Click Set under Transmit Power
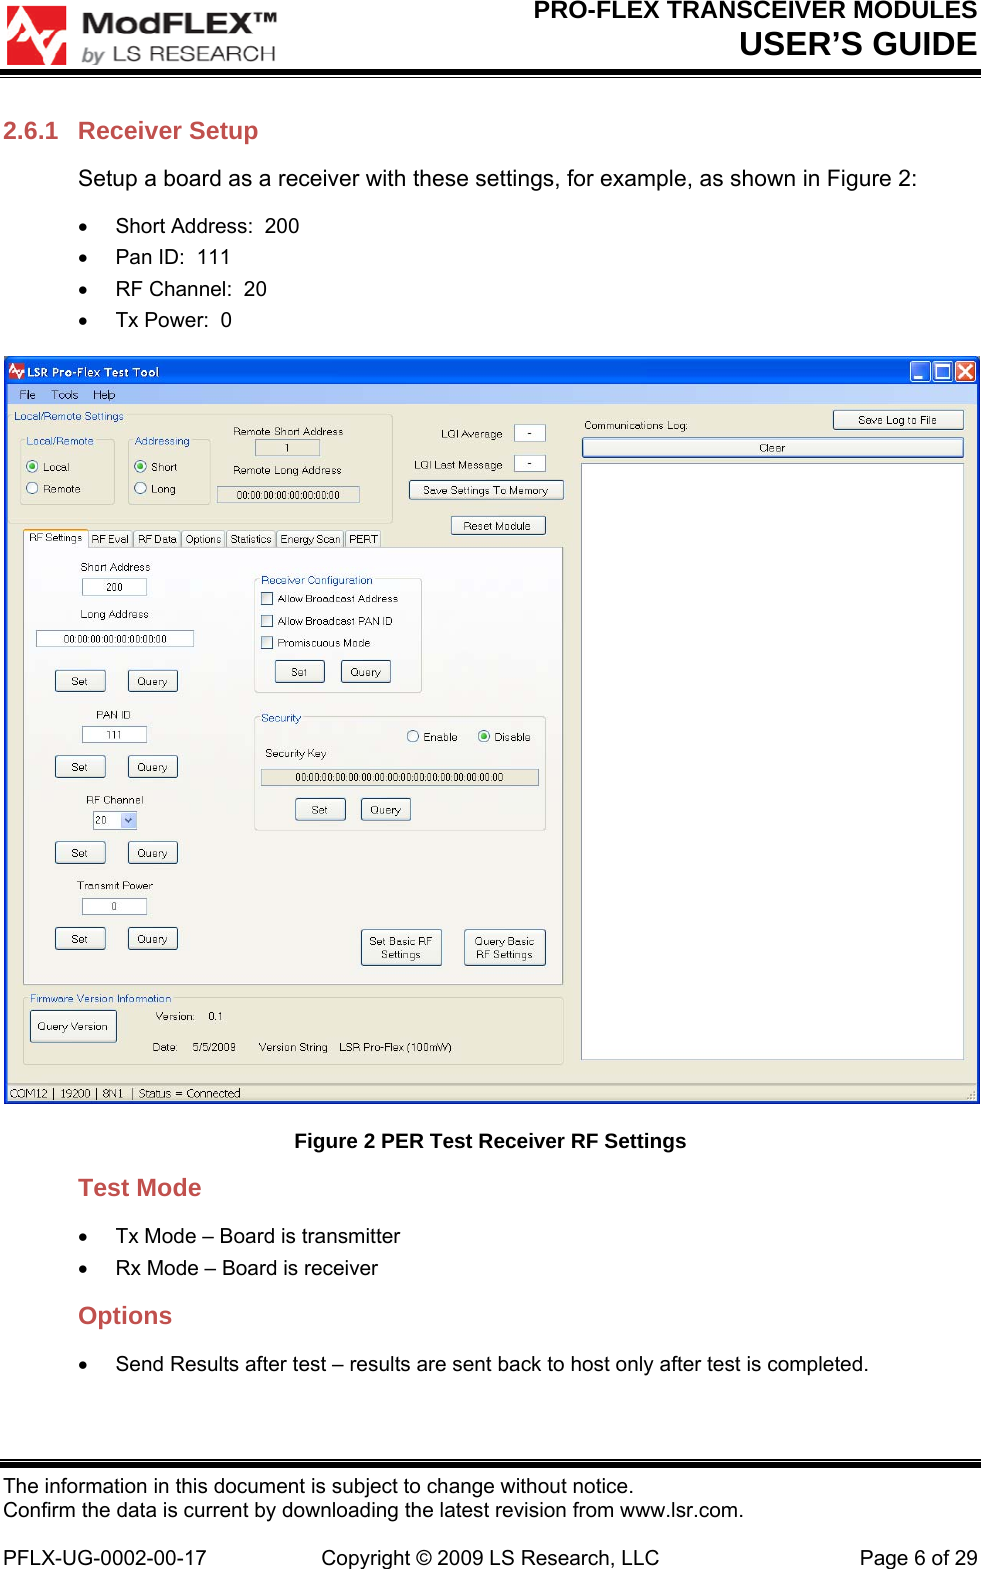This screenshot has height=1569, width=981. [80, 939]
